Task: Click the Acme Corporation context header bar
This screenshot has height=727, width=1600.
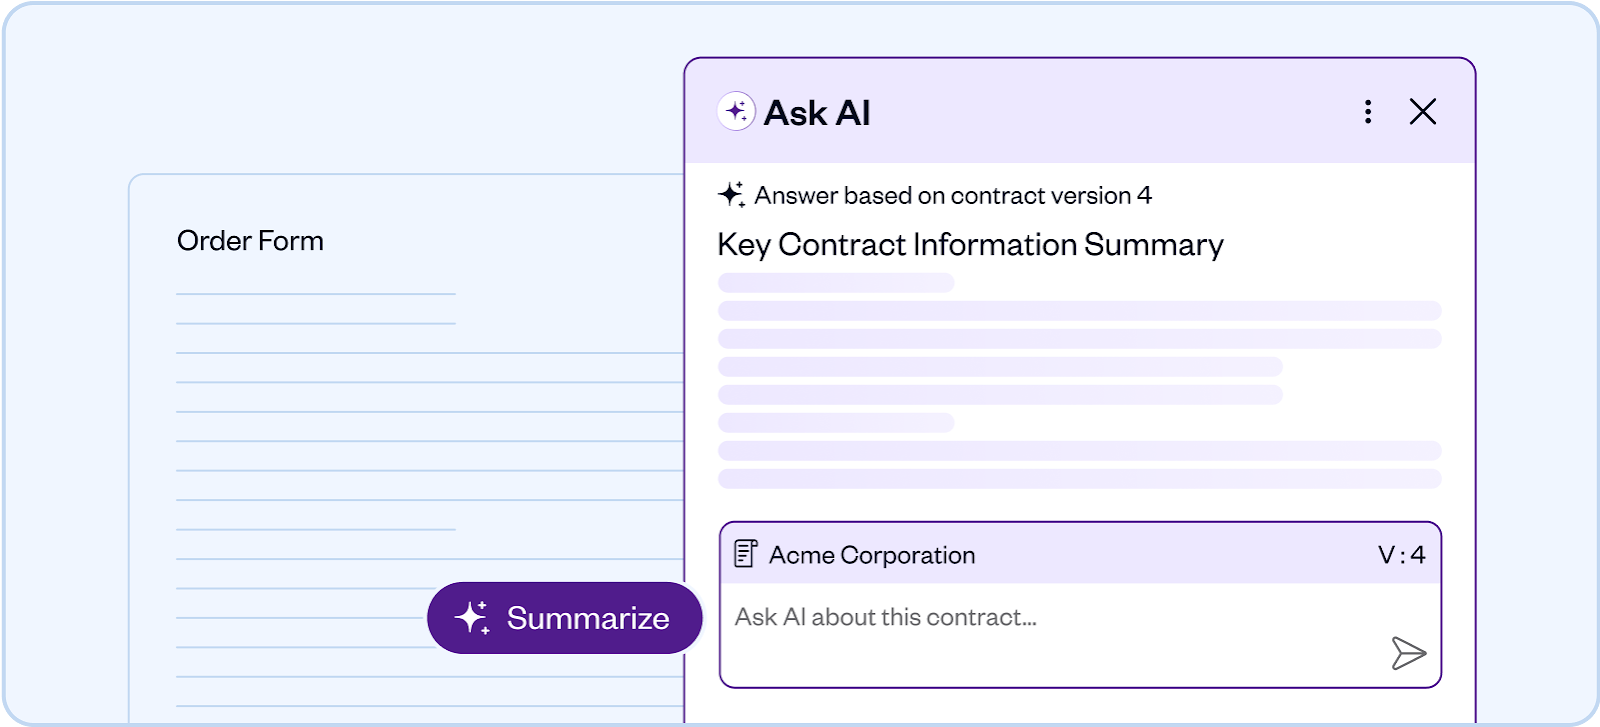Action: tap(1080, 554)
